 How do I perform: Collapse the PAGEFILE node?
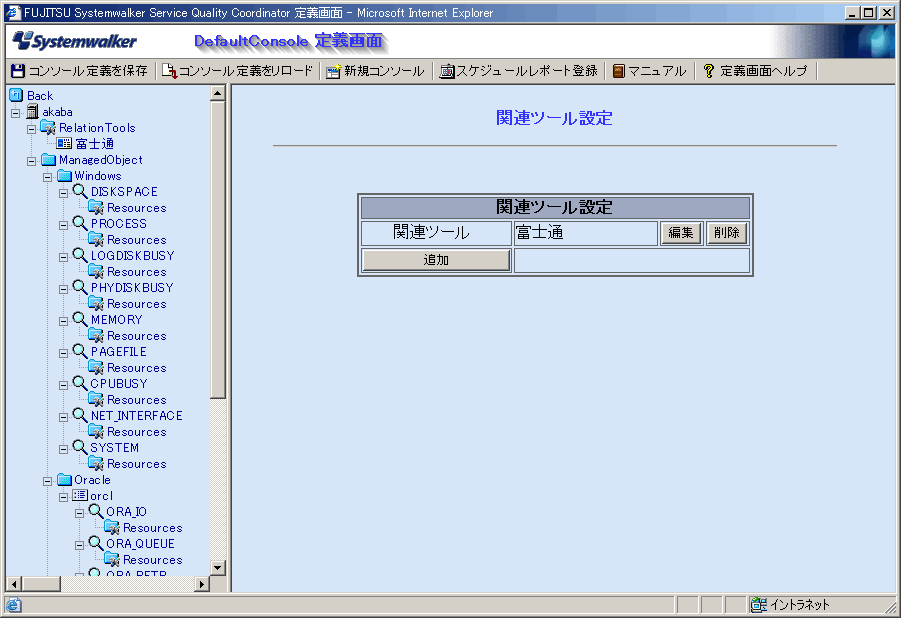tap(64, 353)
